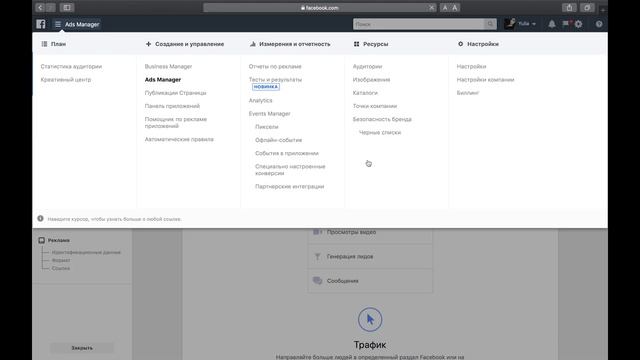This screenshot has height=360, width=640.
Task: Open Панель приложений link
Action: (172, 106)
